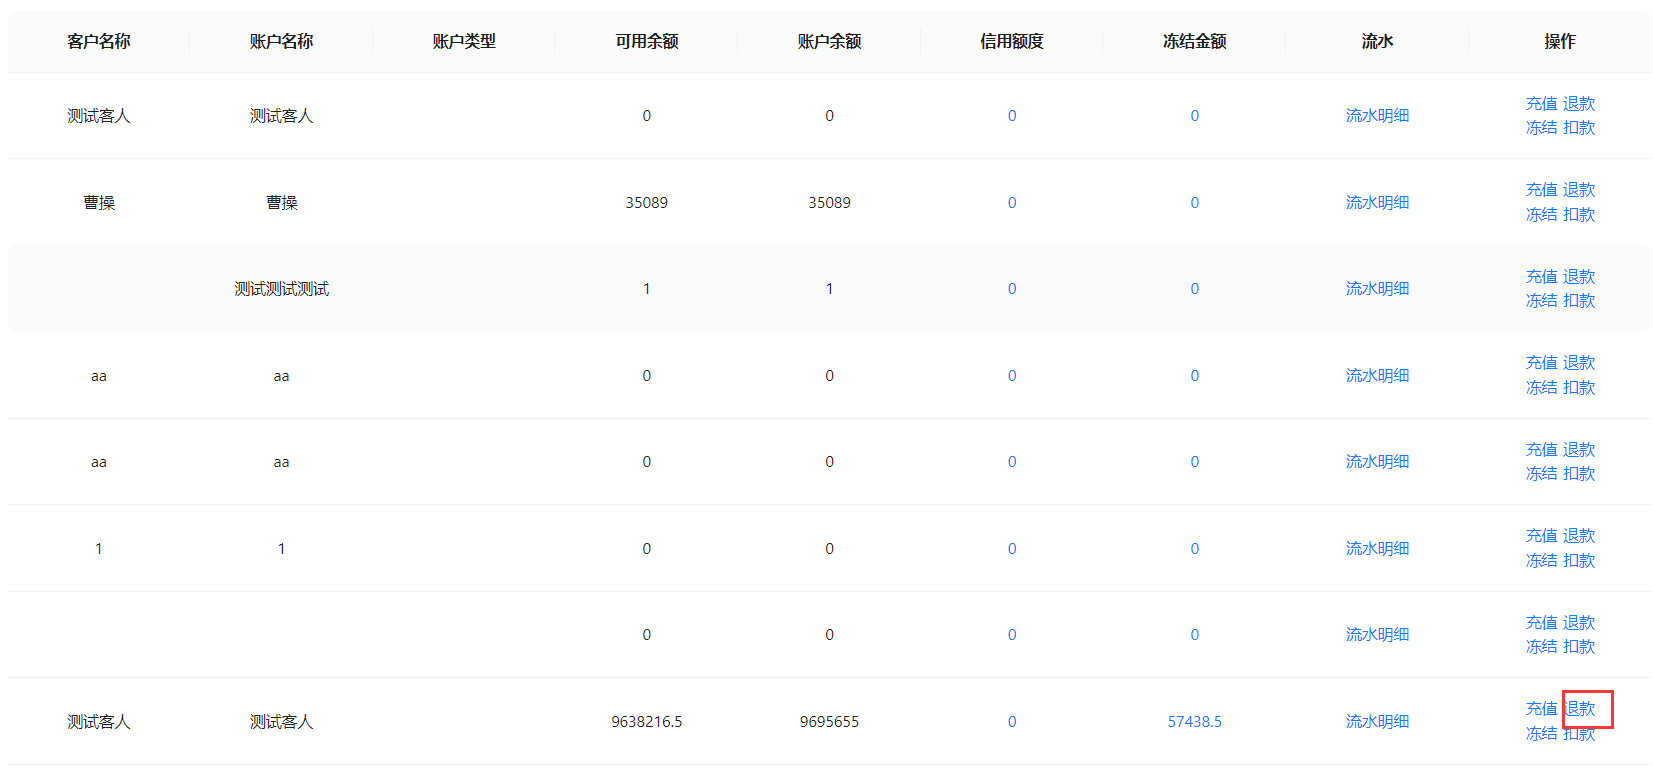
Task: Click 退款 in the 曹操 row
Action: click(x=1579, y=190)
